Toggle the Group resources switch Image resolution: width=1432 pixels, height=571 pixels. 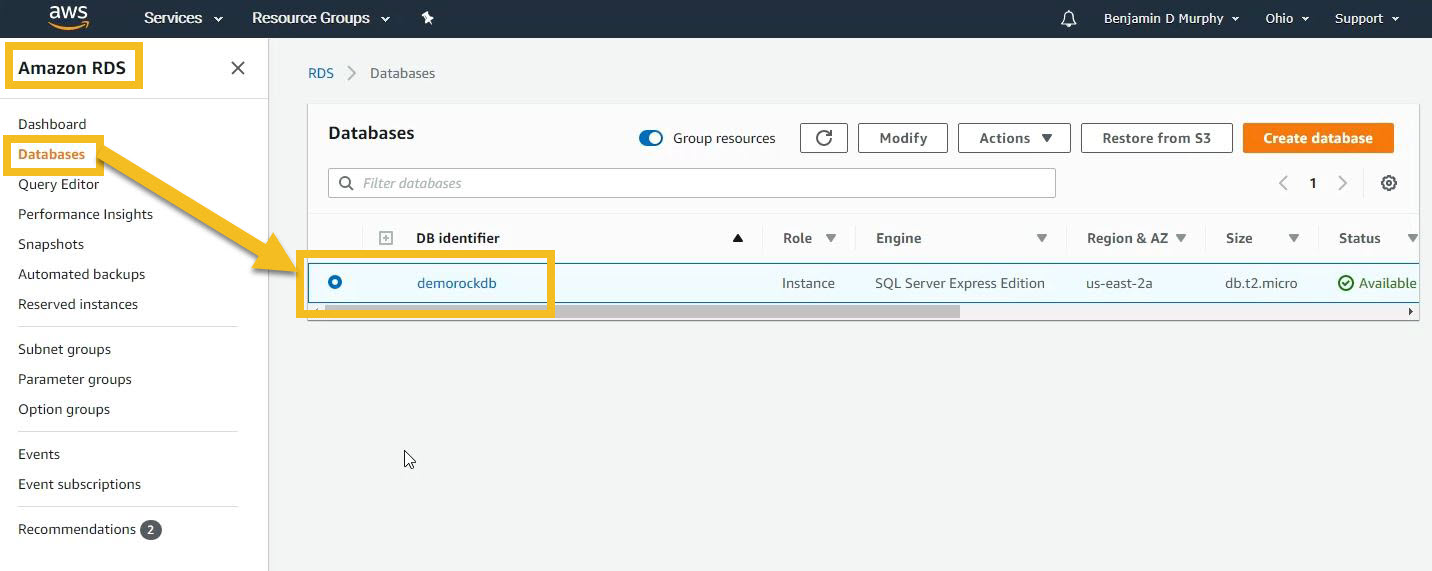coord(651,138)
